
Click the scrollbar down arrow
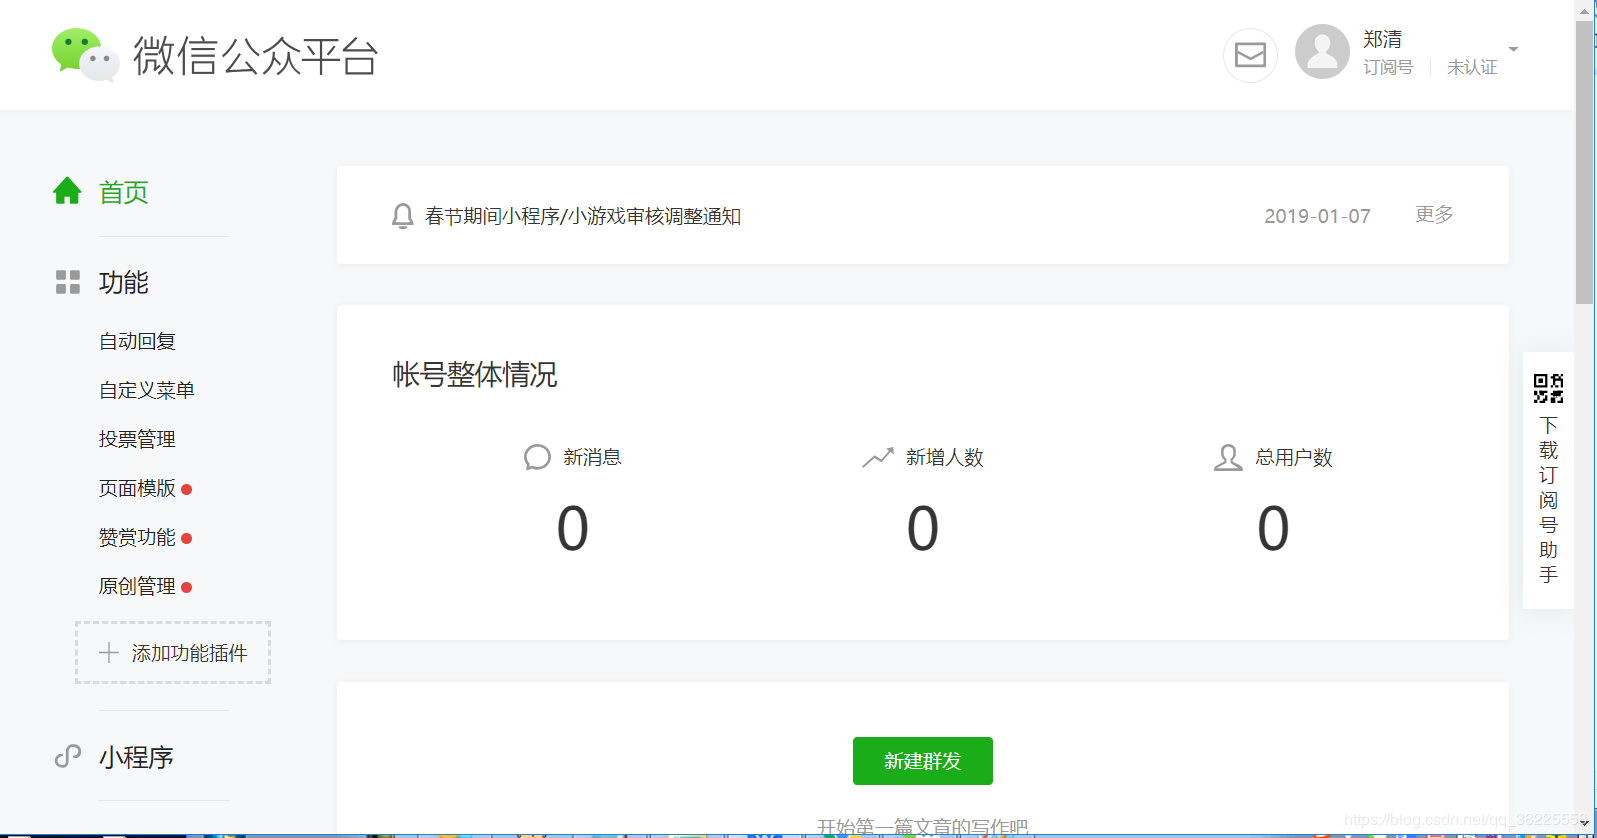(x=1584, y=823)
